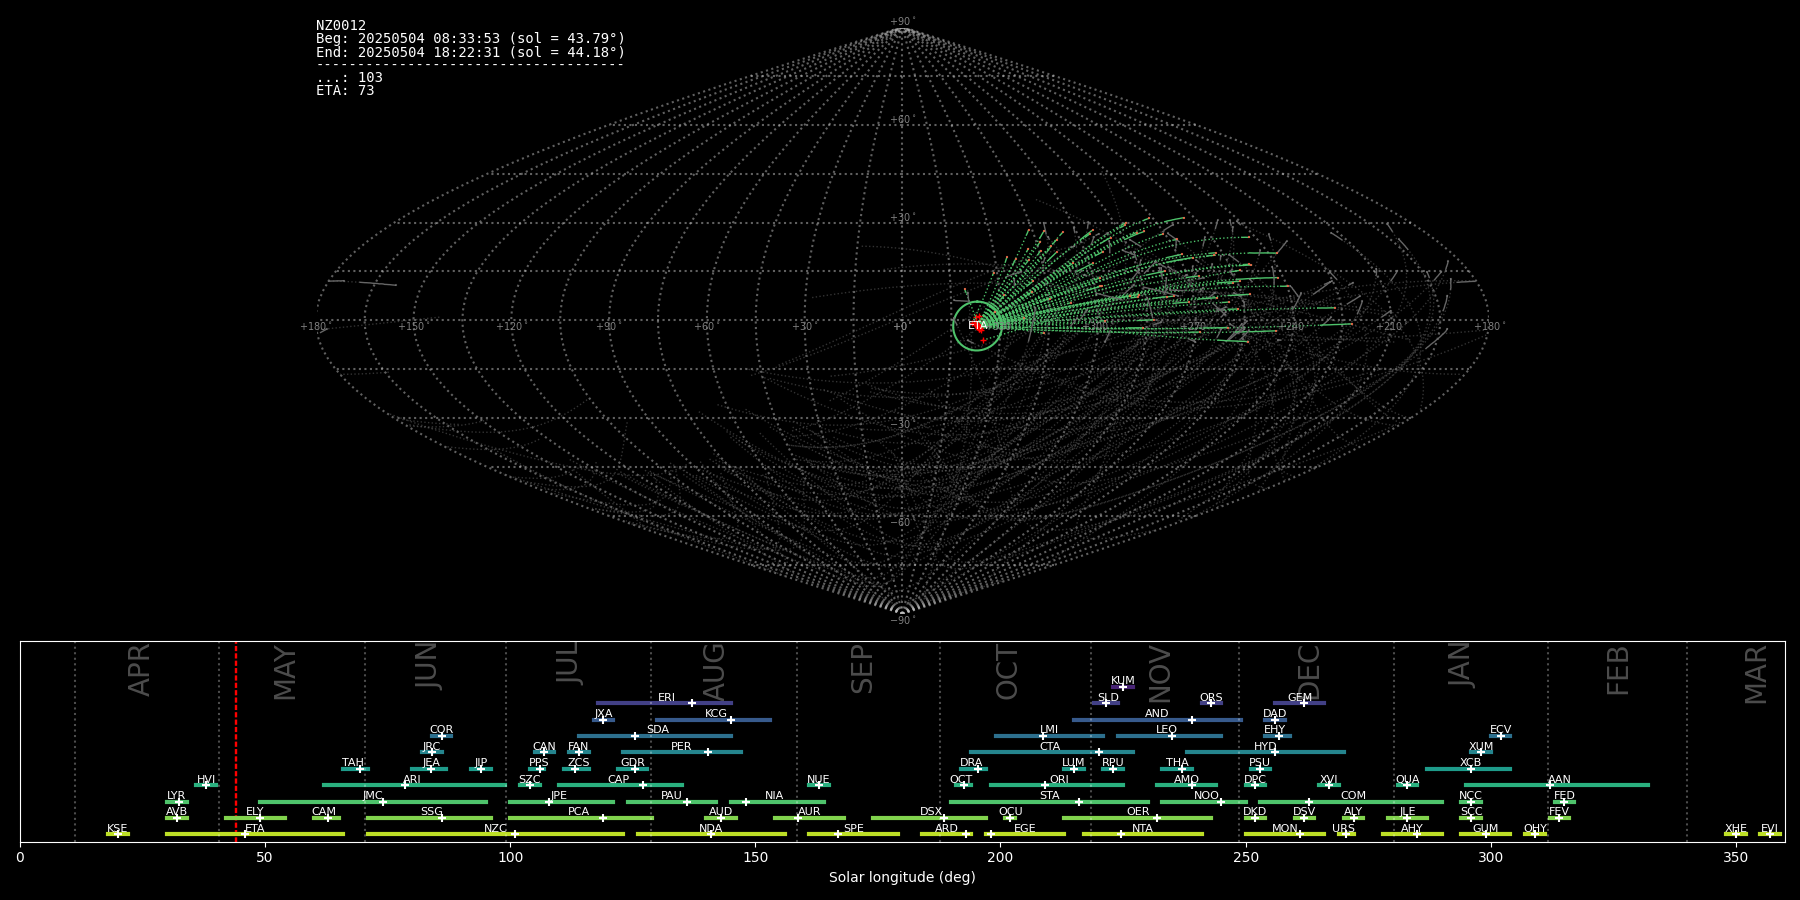This screenshot has width=1800, height=900.
Task: Click the GEM shower label in timeline
Action: tap(1299, 698)
